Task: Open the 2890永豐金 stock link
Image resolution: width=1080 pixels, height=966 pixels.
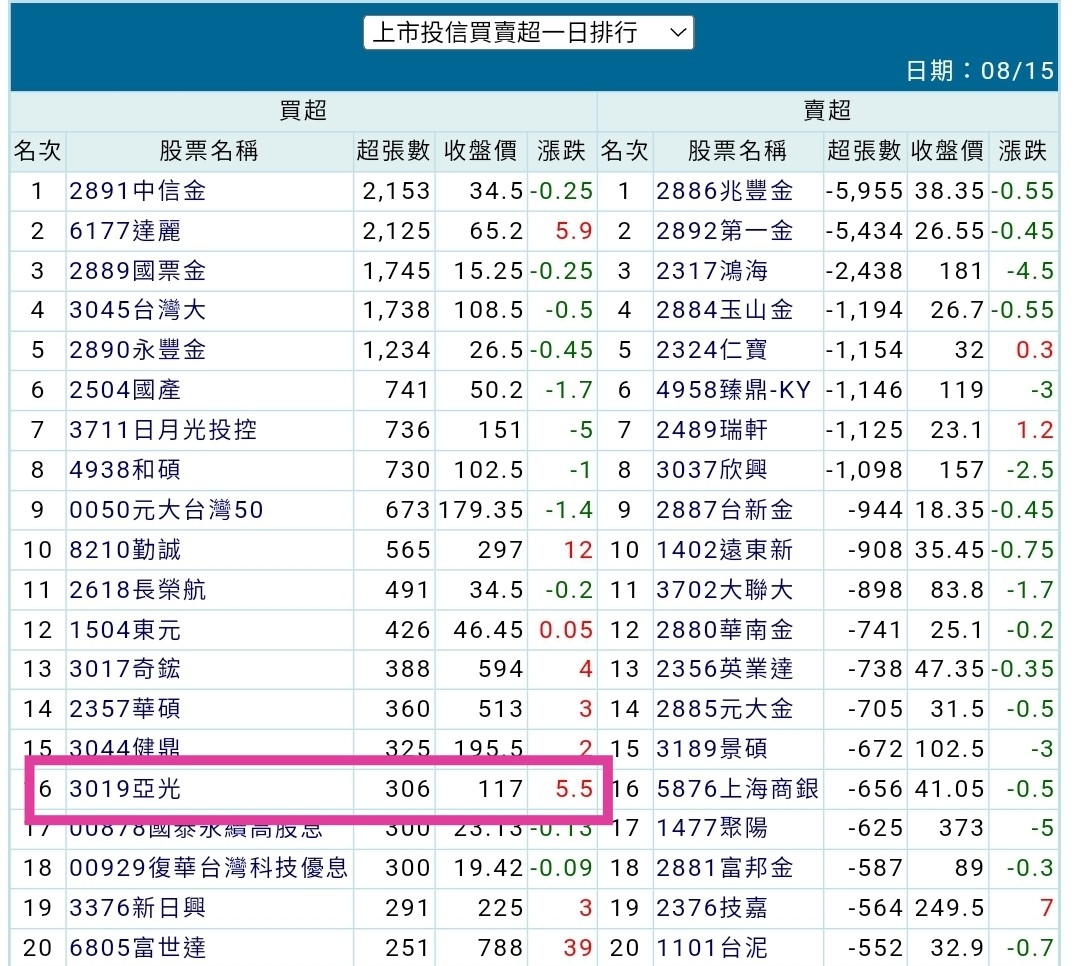Action: pyautogui.click(x=138, y=350)
